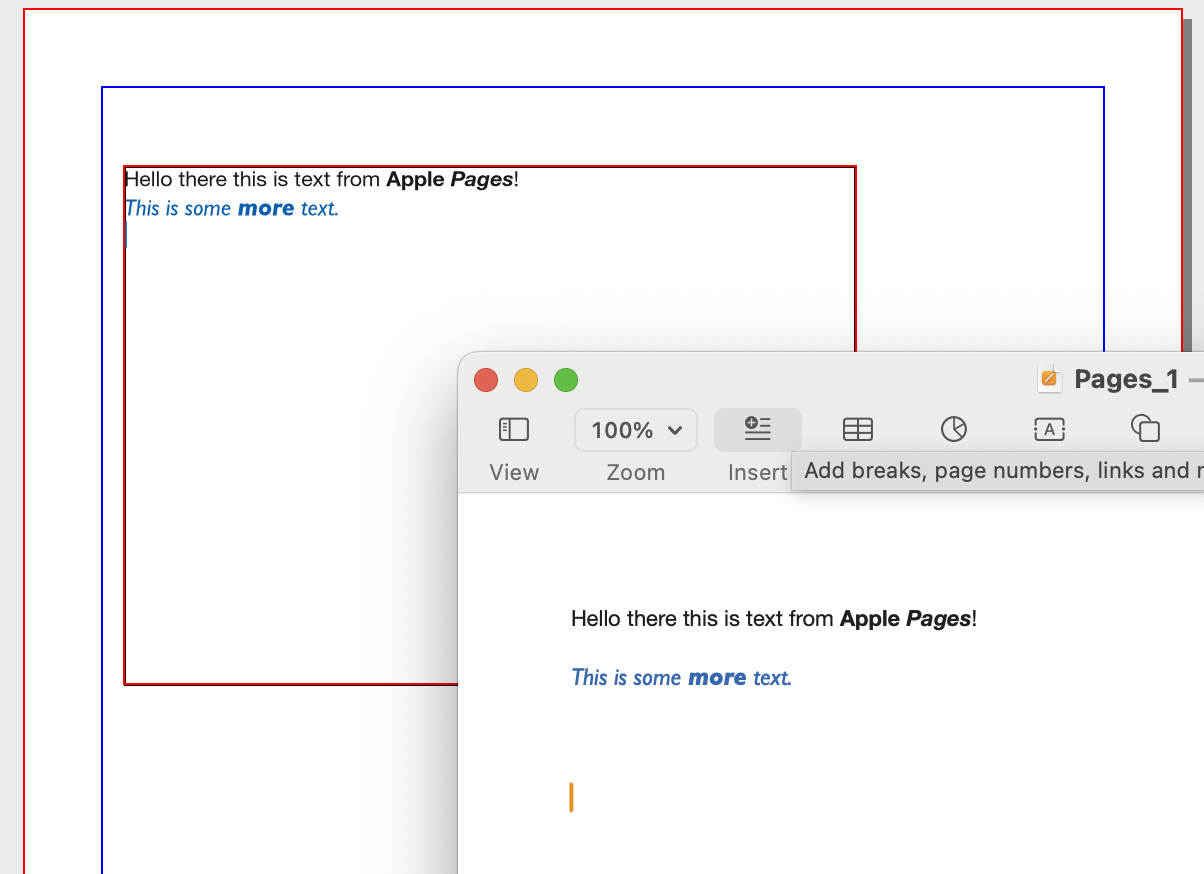1204x874 pixels.
Task: Click the chevron on the Zoom control
Action: click(675, 431)
